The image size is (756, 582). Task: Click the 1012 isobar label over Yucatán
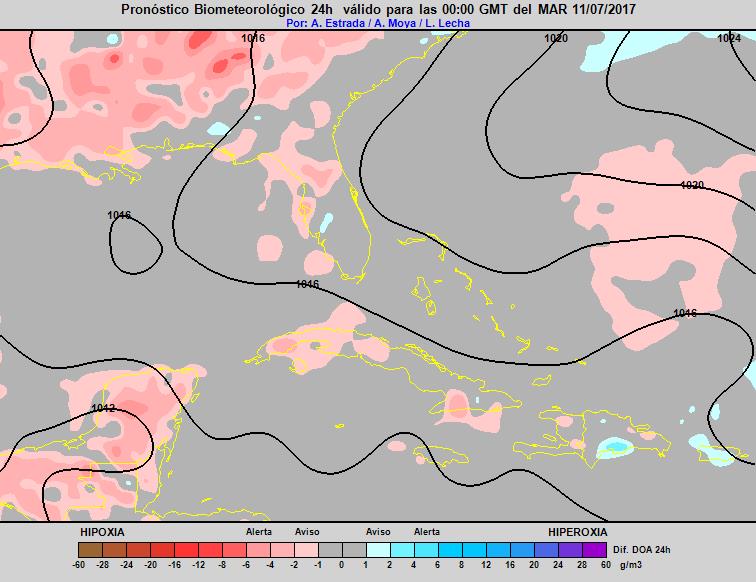pos(103,408)
